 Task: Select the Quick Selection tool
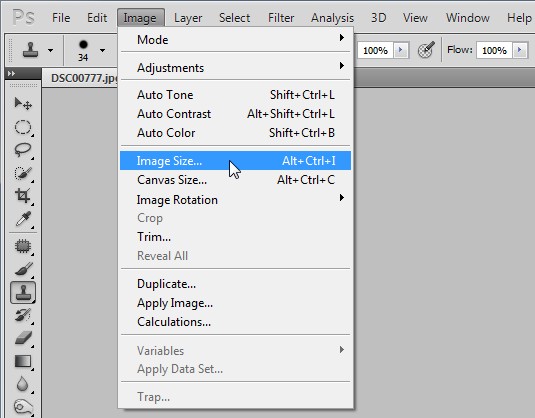coord(23,173)
